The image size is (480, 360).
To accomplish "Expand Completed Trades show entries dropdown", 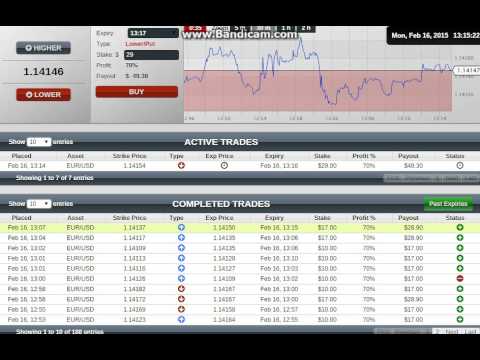I will (39, 204).
